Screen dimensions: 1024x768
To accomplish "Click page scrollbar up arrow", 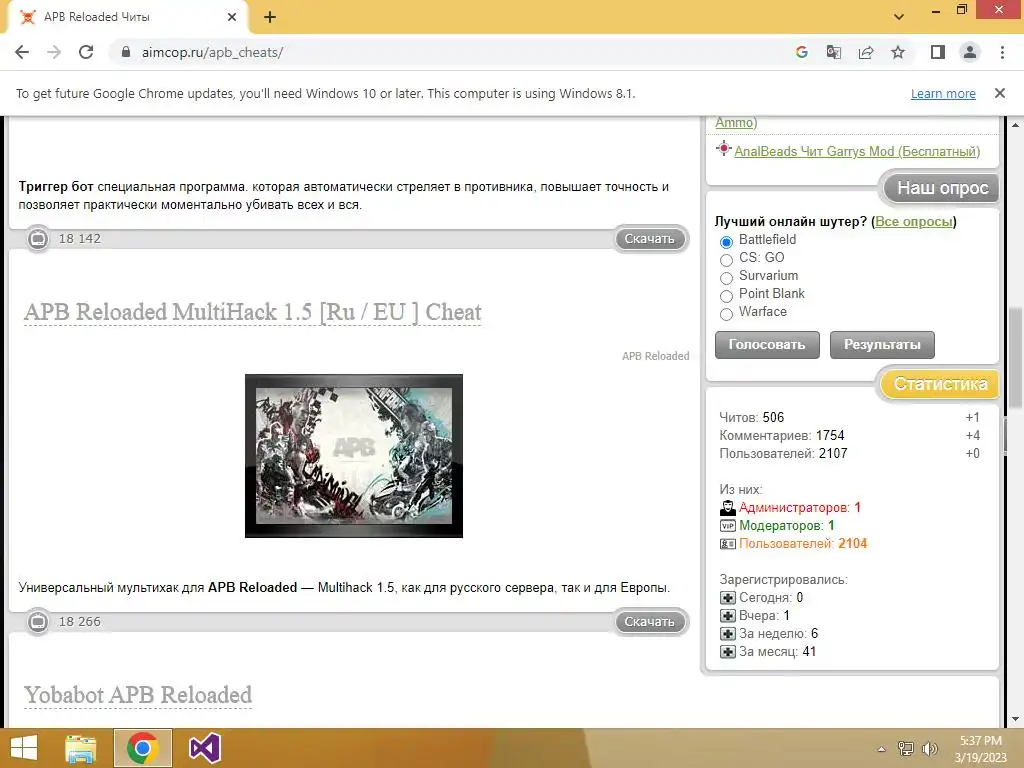I will [1016, 124].
